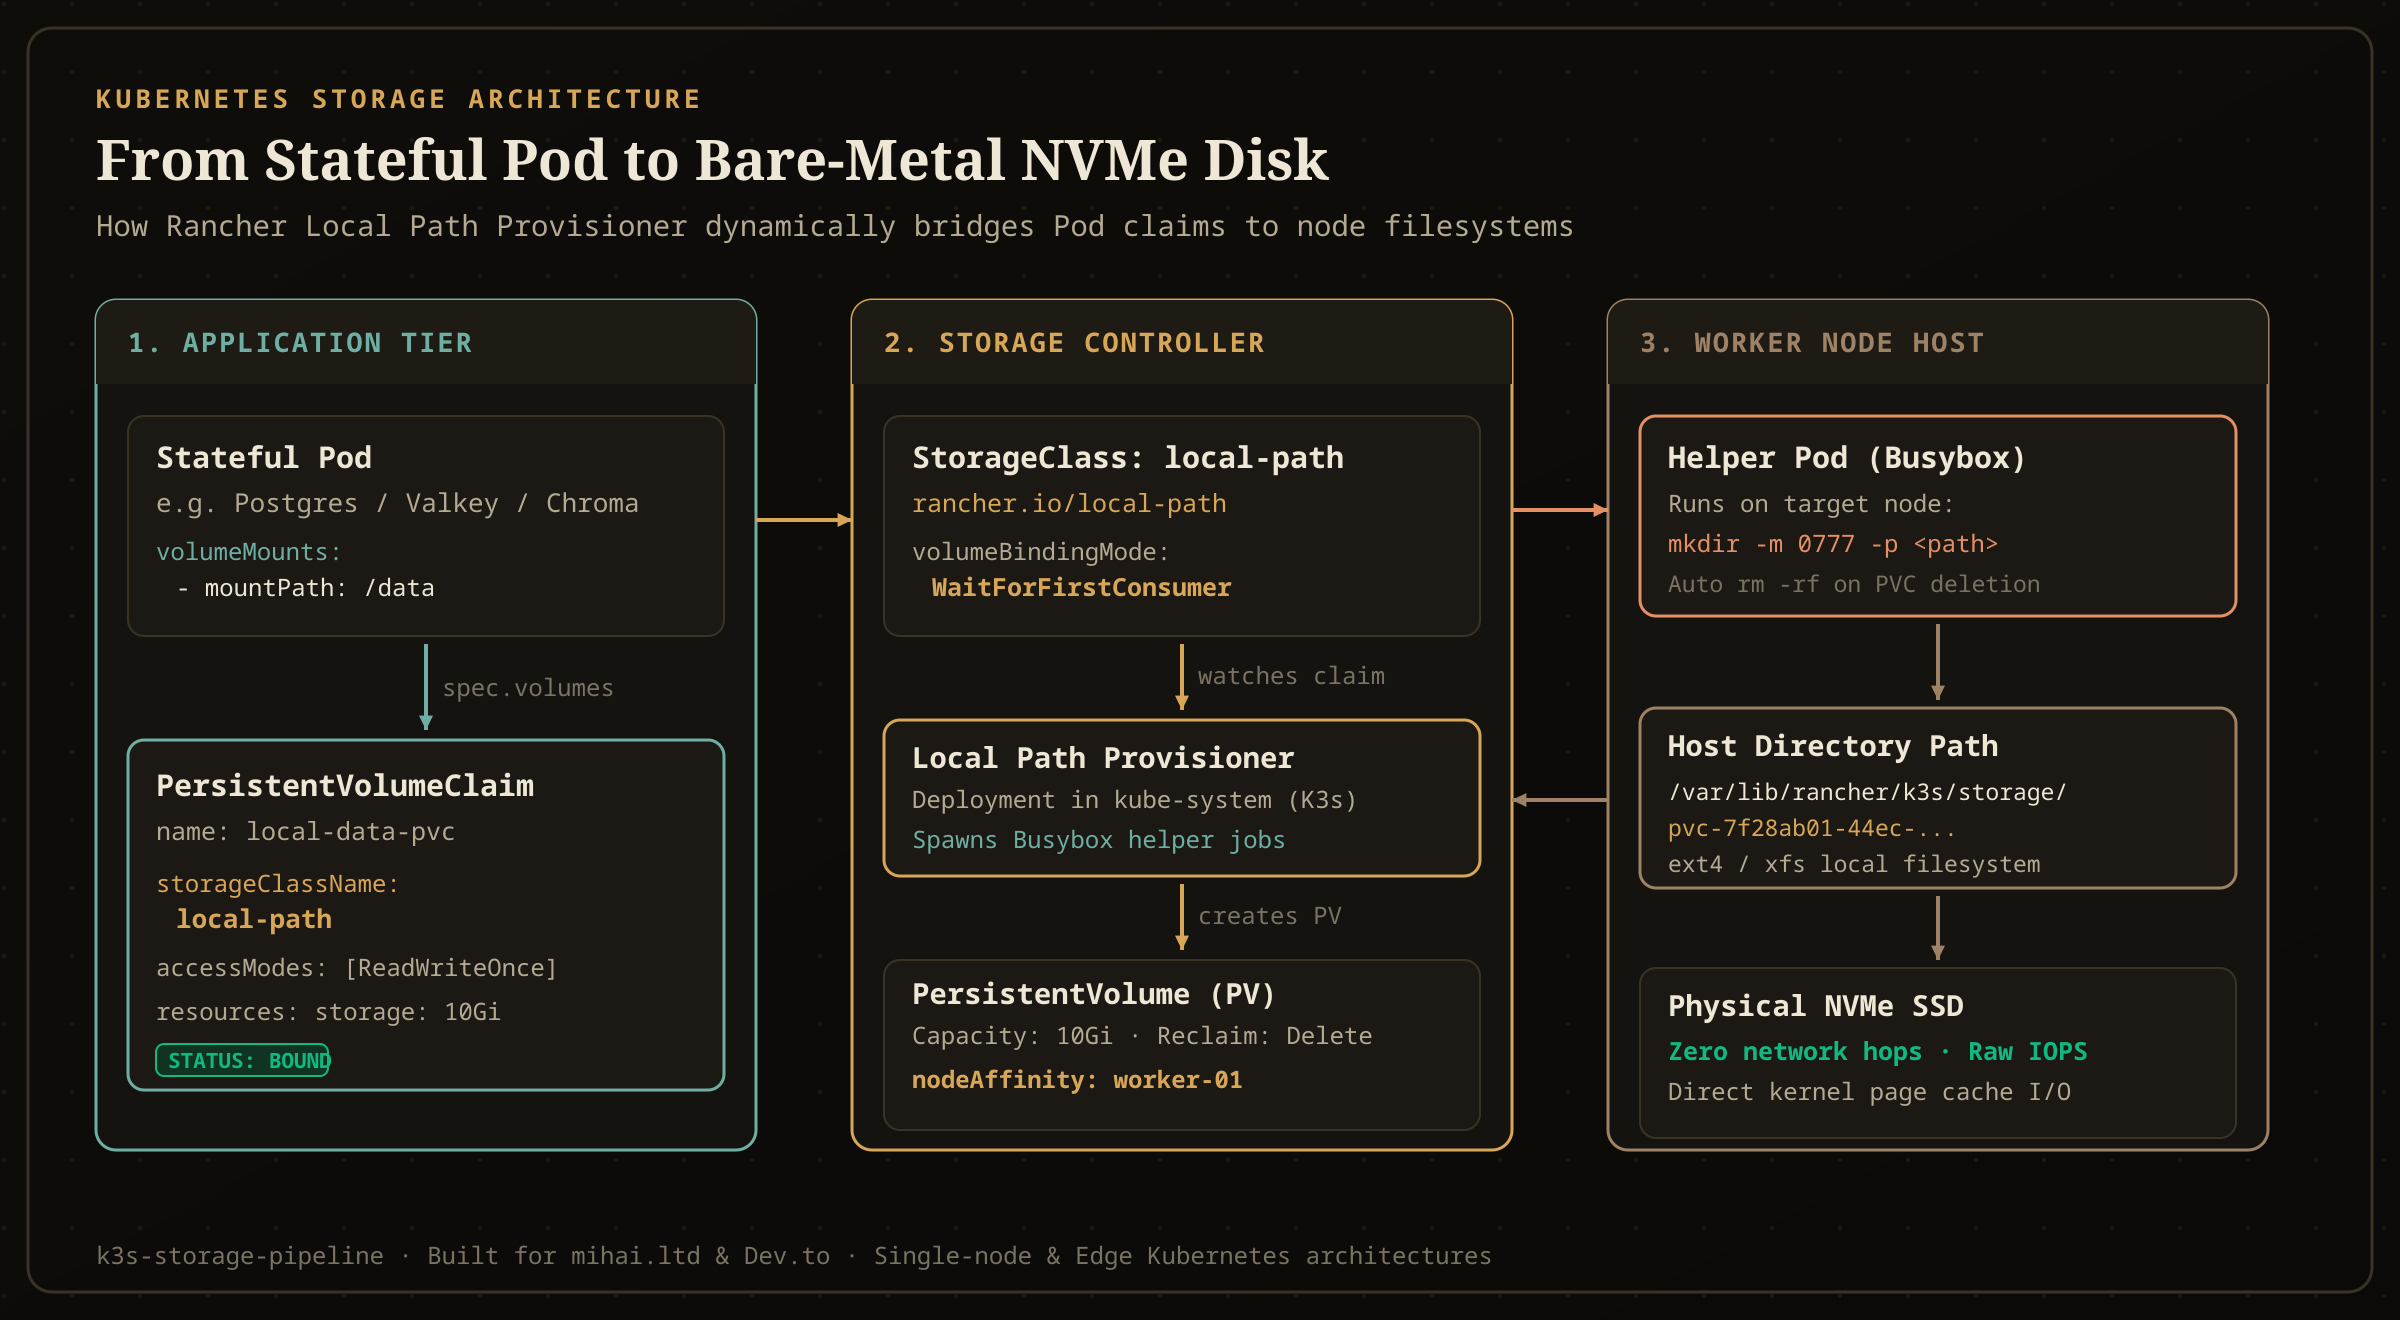Select 'nodeAffinity: worker-01' text
The image size is (2400, 1320).
point(1077,1080)
